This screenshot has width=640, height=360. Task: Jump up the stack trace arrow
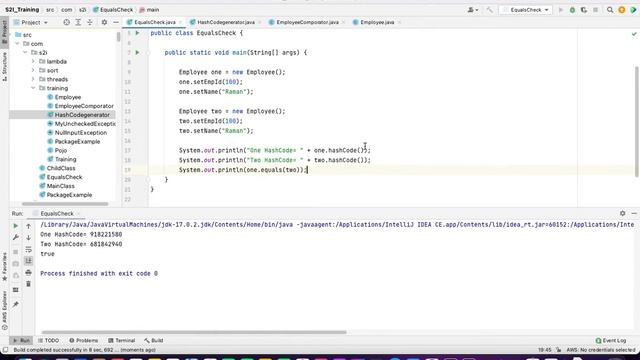(x=29, y=226)
